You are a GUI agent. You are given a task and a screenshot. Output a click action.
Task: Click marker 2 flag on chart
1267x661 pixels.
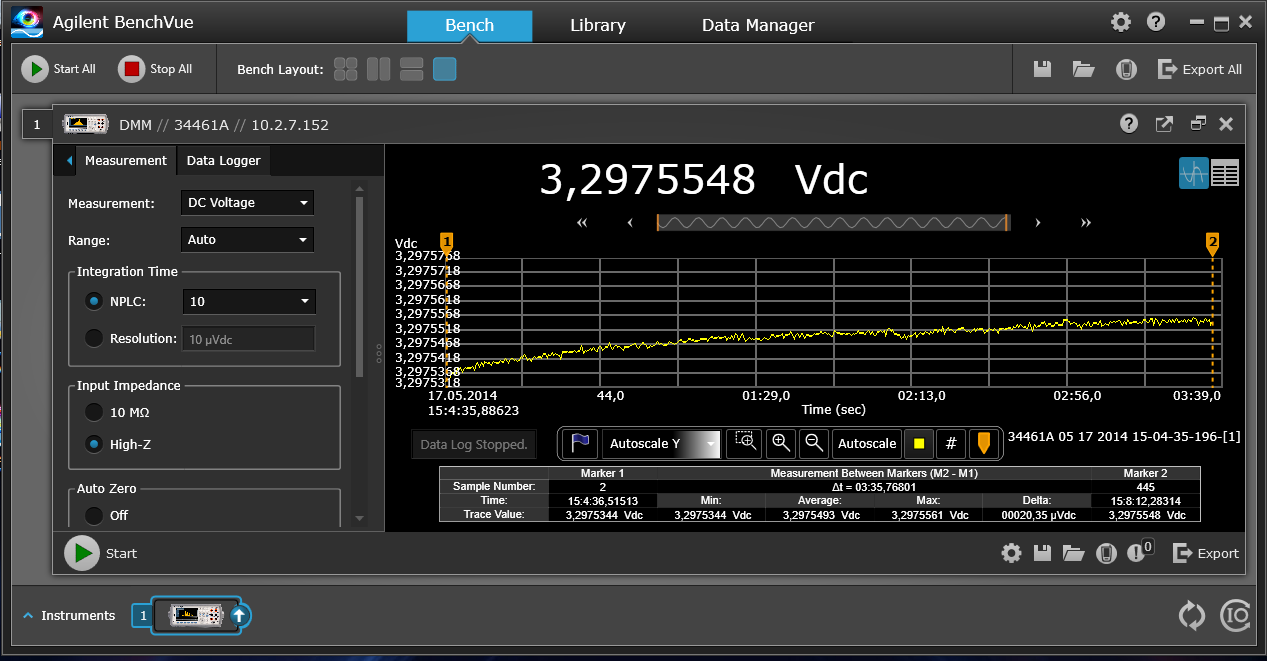click(1213, 243)
